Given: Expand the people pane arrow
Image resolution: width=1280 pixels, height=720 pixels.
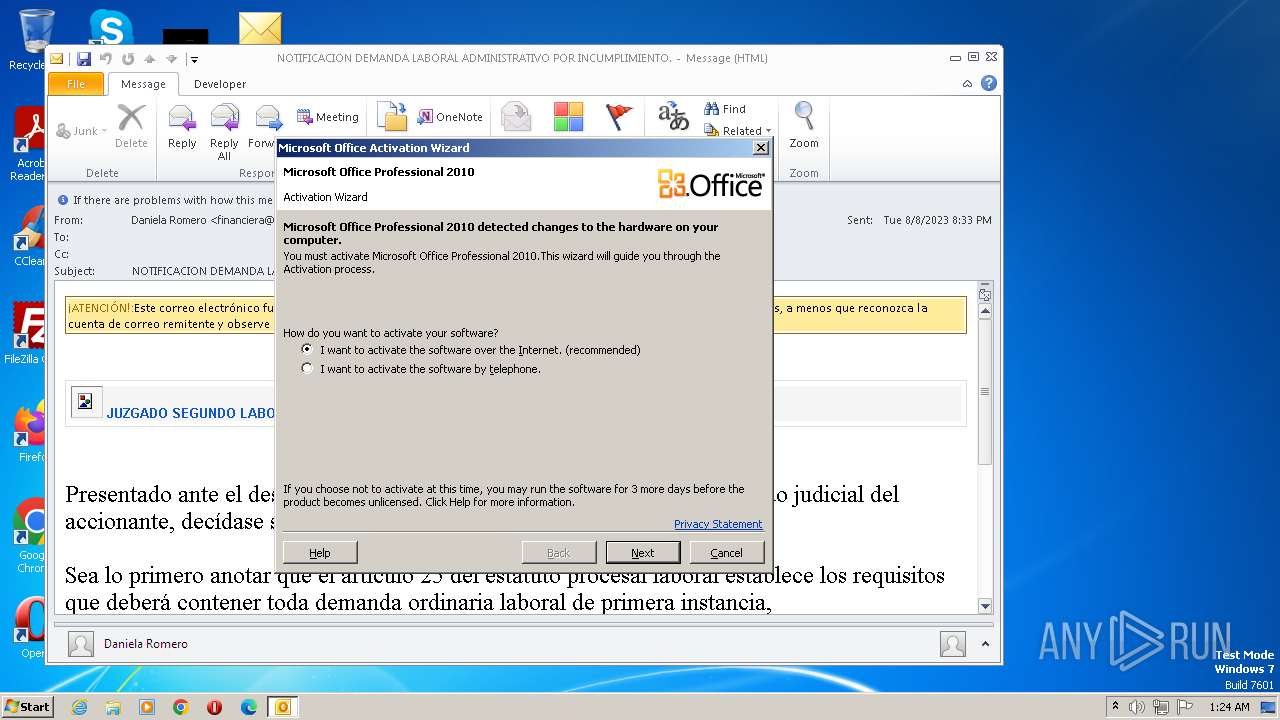Looking at the screenshot, I should click(x=985, y=644).
